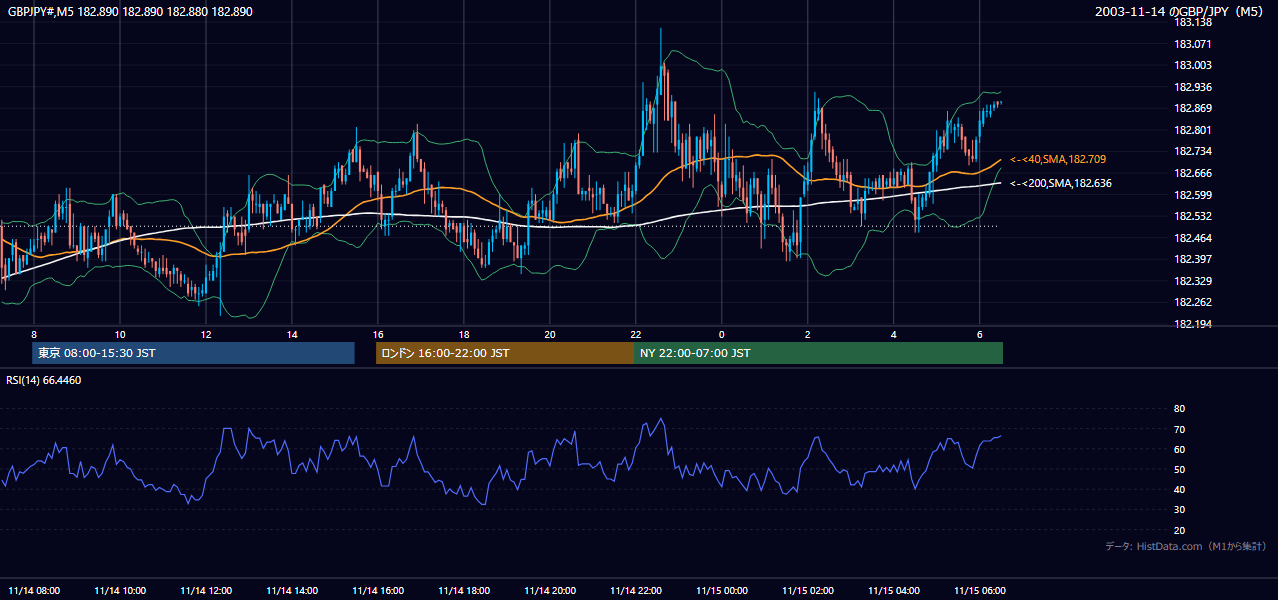Viewport: 1278px width, 600px height.
Task: Click price level 182.801 on the axis
Action: [x=1192, y=130]
